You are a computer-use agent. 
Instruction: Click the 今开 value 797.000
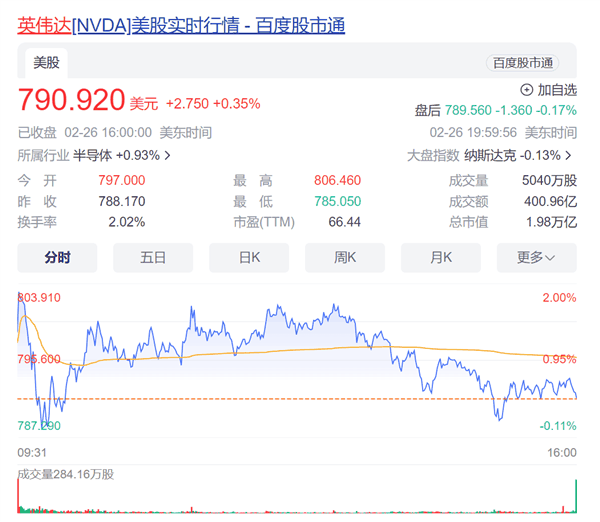pos(122,180)
